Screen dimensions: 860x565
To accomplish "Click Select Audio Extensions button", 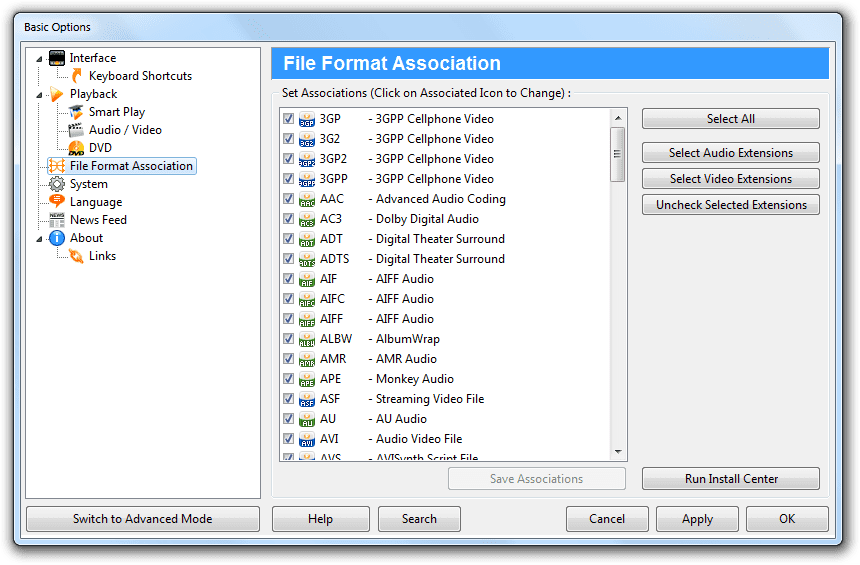I will [x=731, y=153].
